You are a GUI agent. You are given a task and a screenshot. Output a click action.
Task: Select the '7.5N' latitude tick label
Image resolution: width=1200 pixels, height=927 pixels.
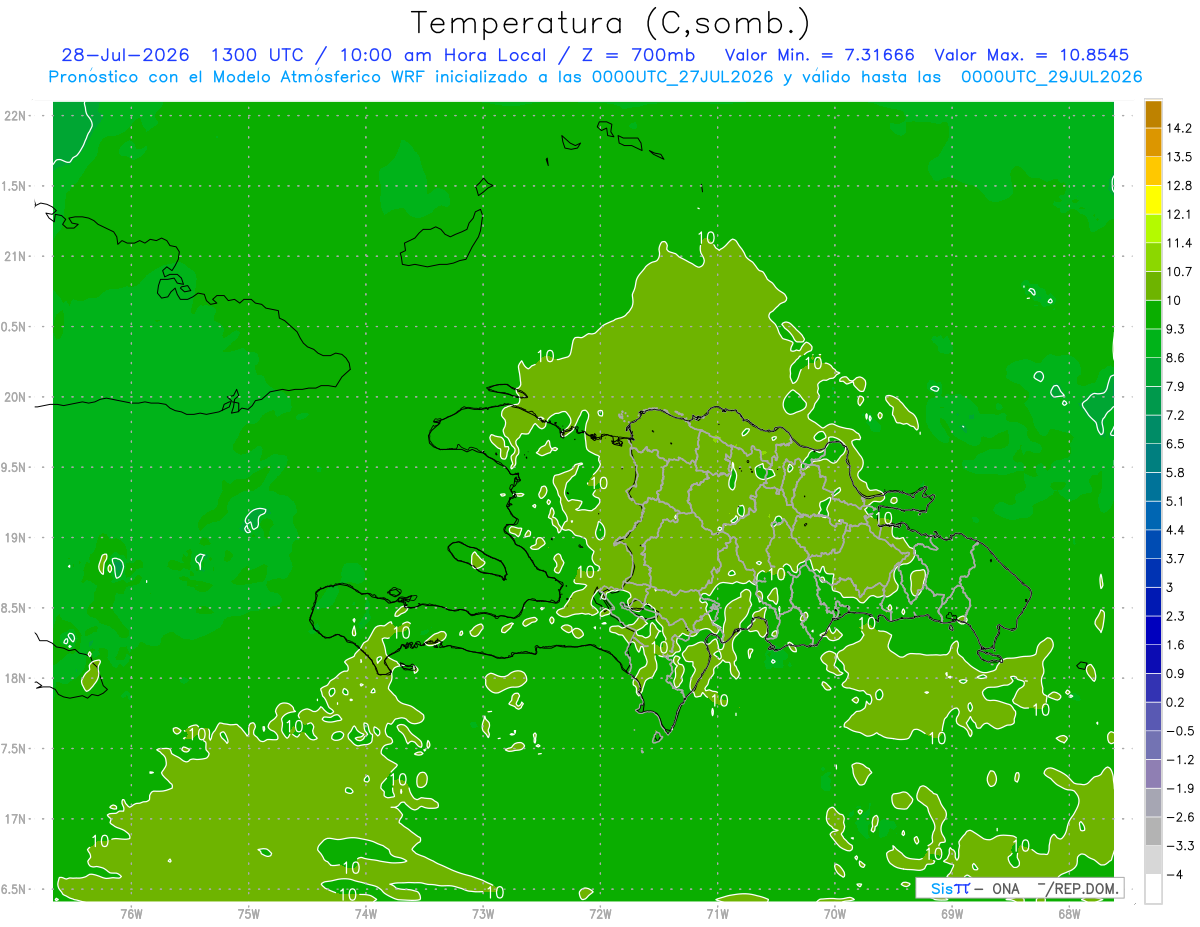coord(13,750)
